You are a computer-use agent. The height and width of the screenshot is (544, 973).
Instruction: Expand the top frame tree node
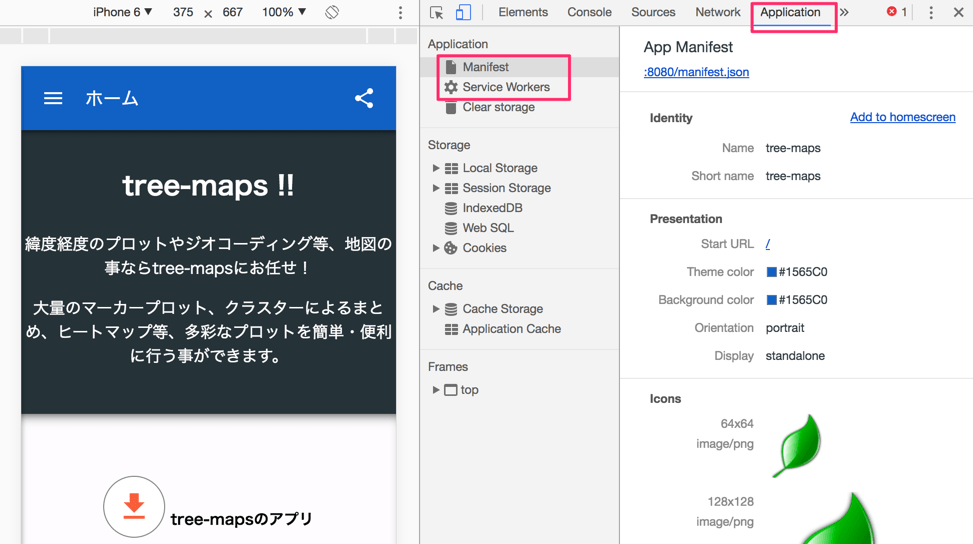click(436, 390)
